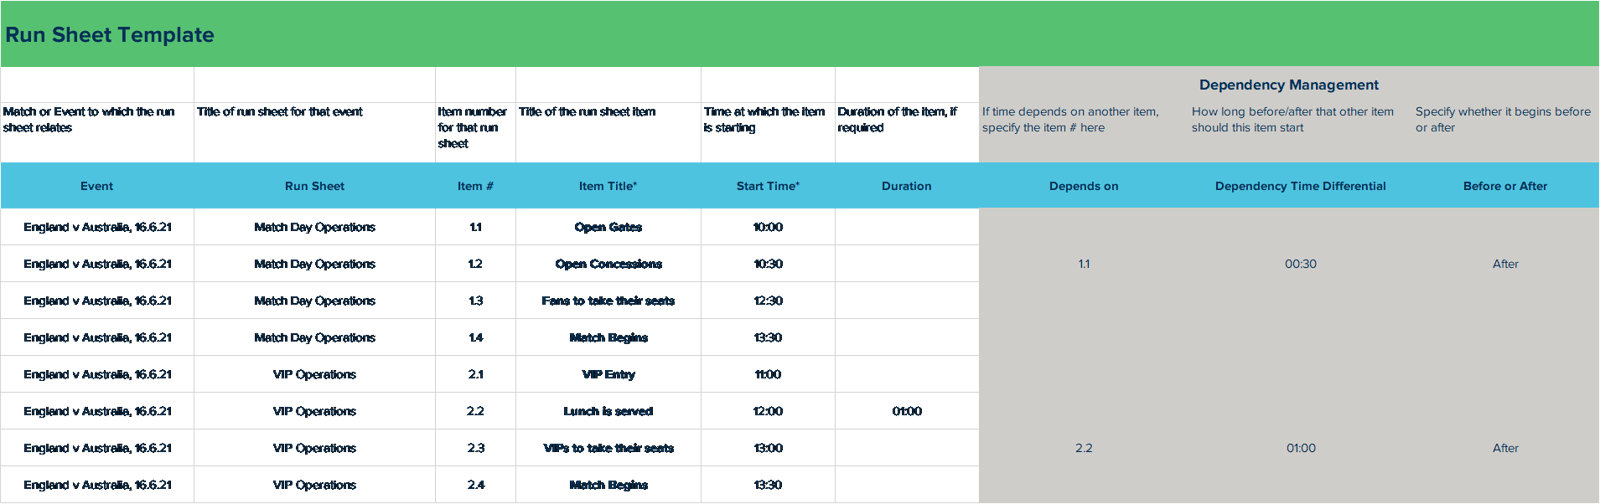Click the 'Open Concessions' item title
1600x504 pixels.
click(x=608, y=264)
